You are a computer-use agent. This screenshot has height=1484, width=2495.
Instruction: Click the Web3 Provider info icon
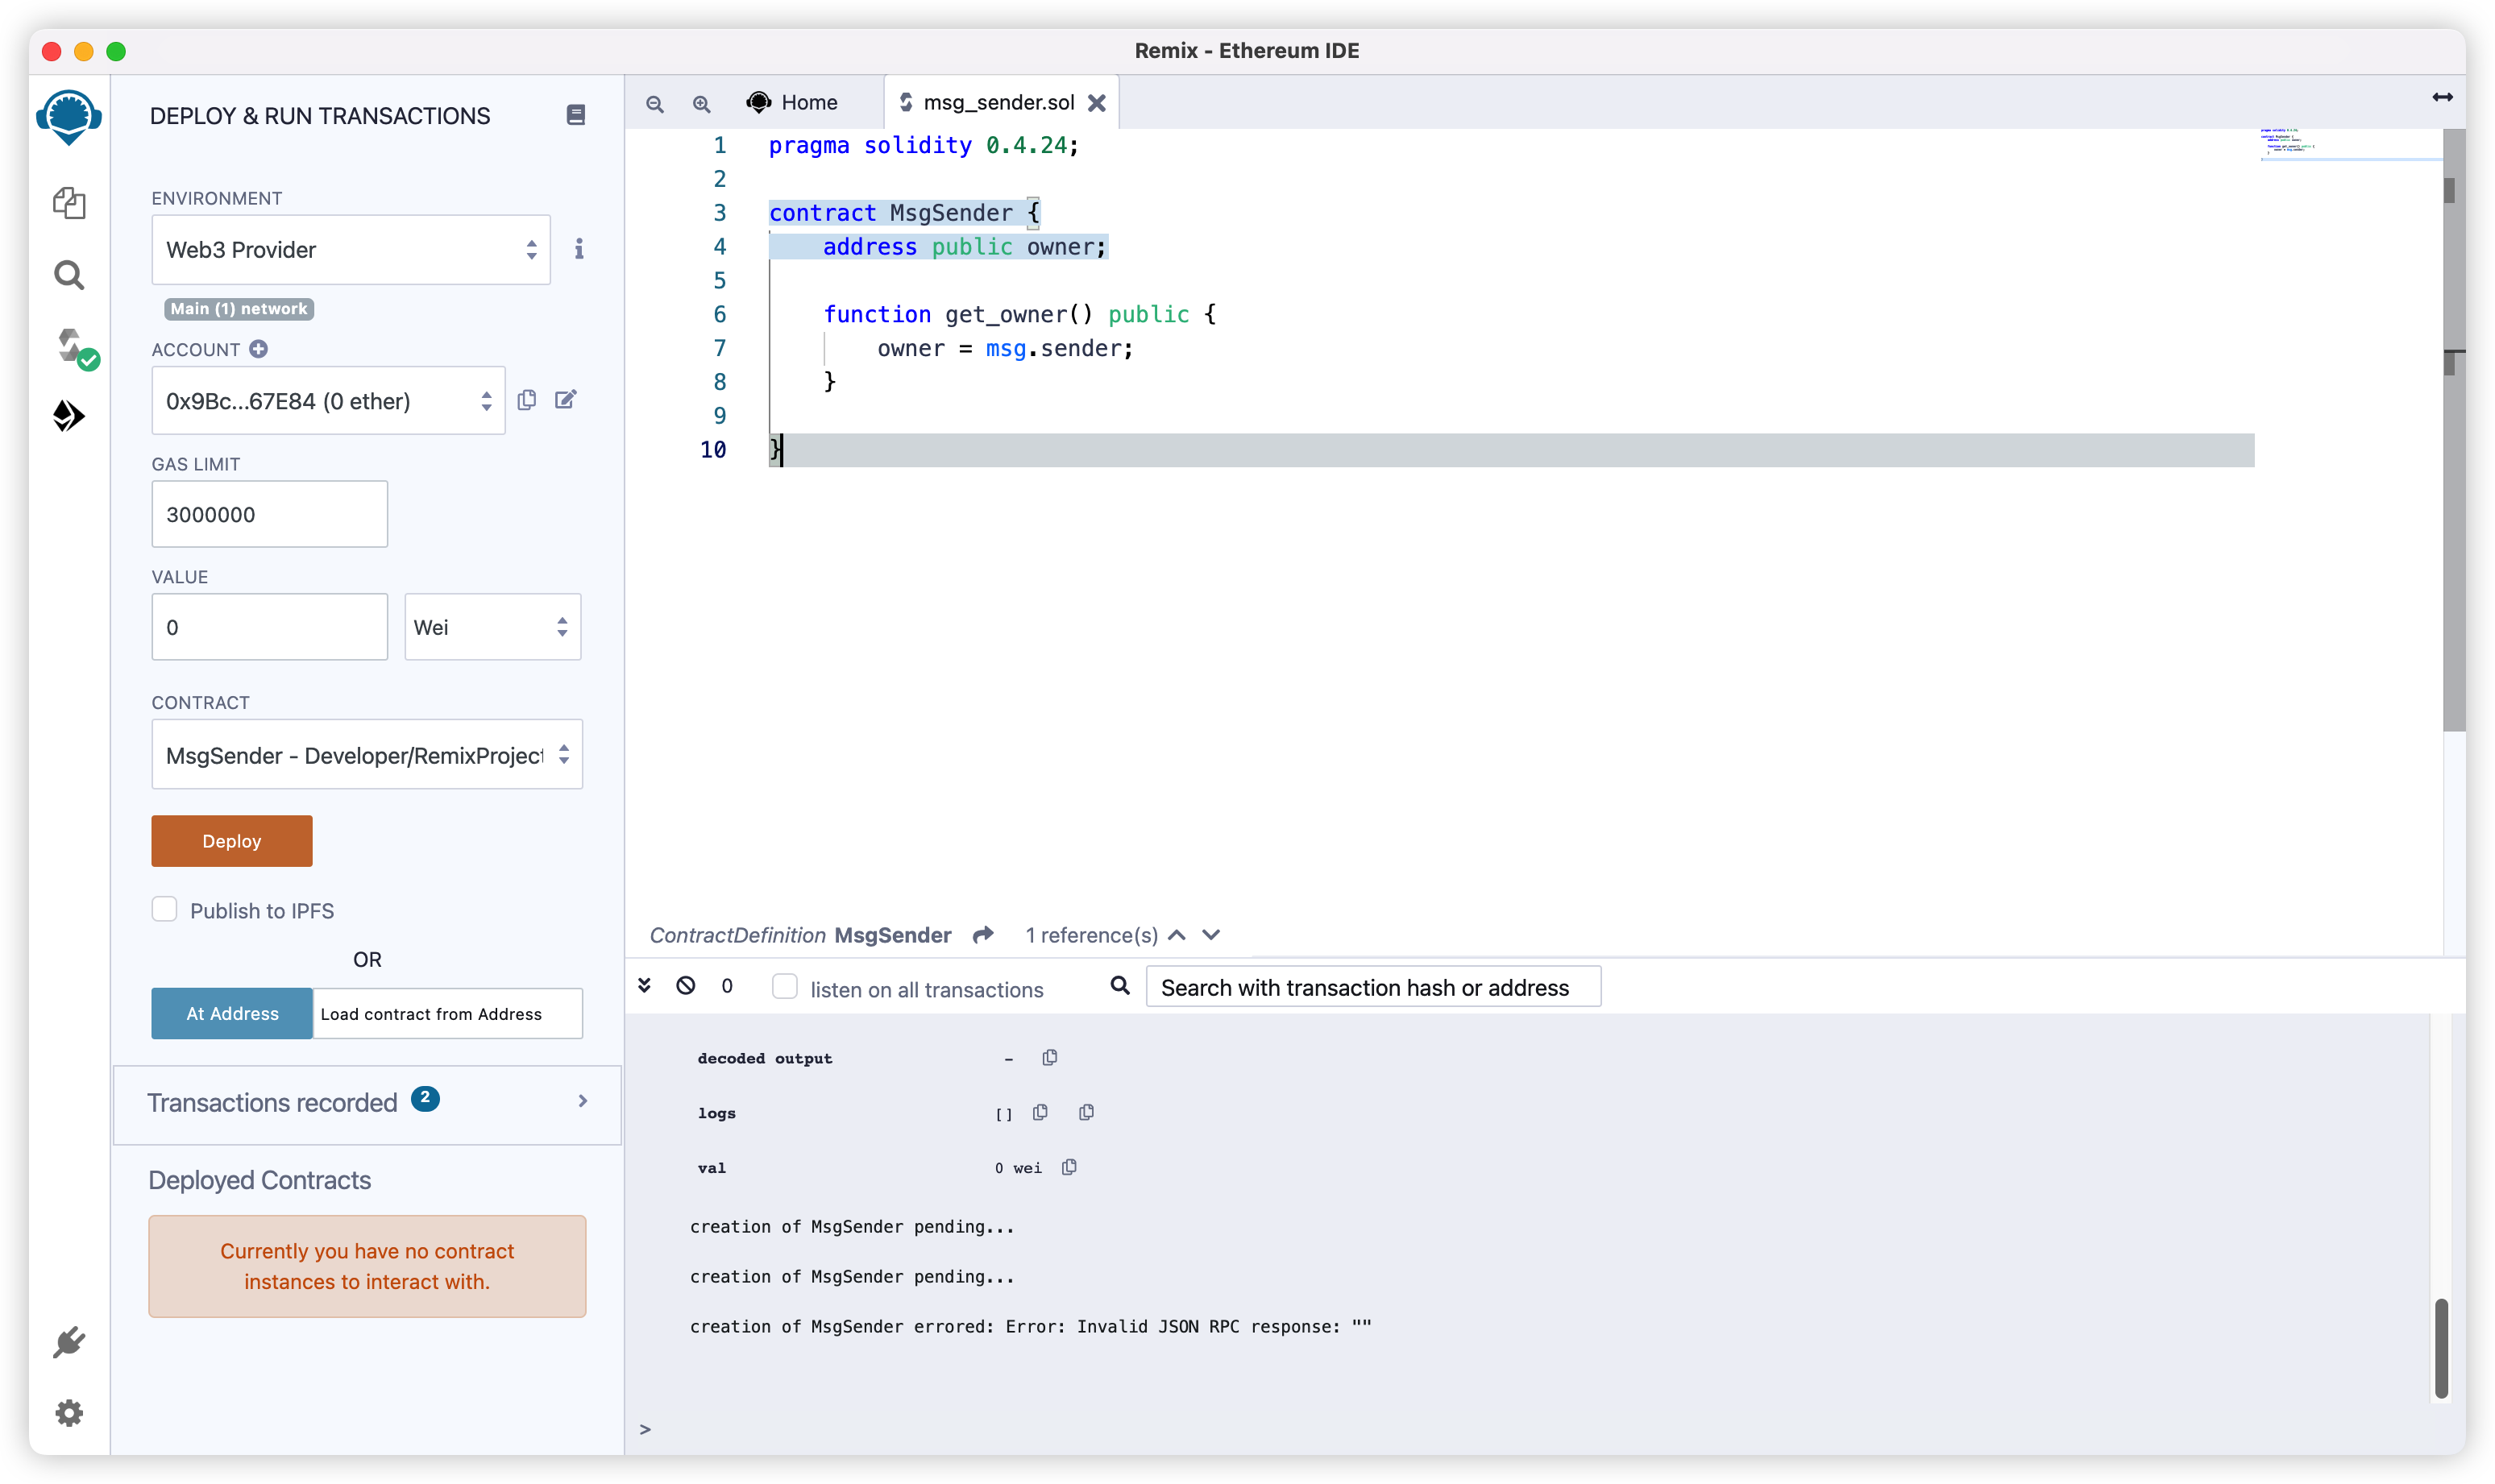pos(579,249)
